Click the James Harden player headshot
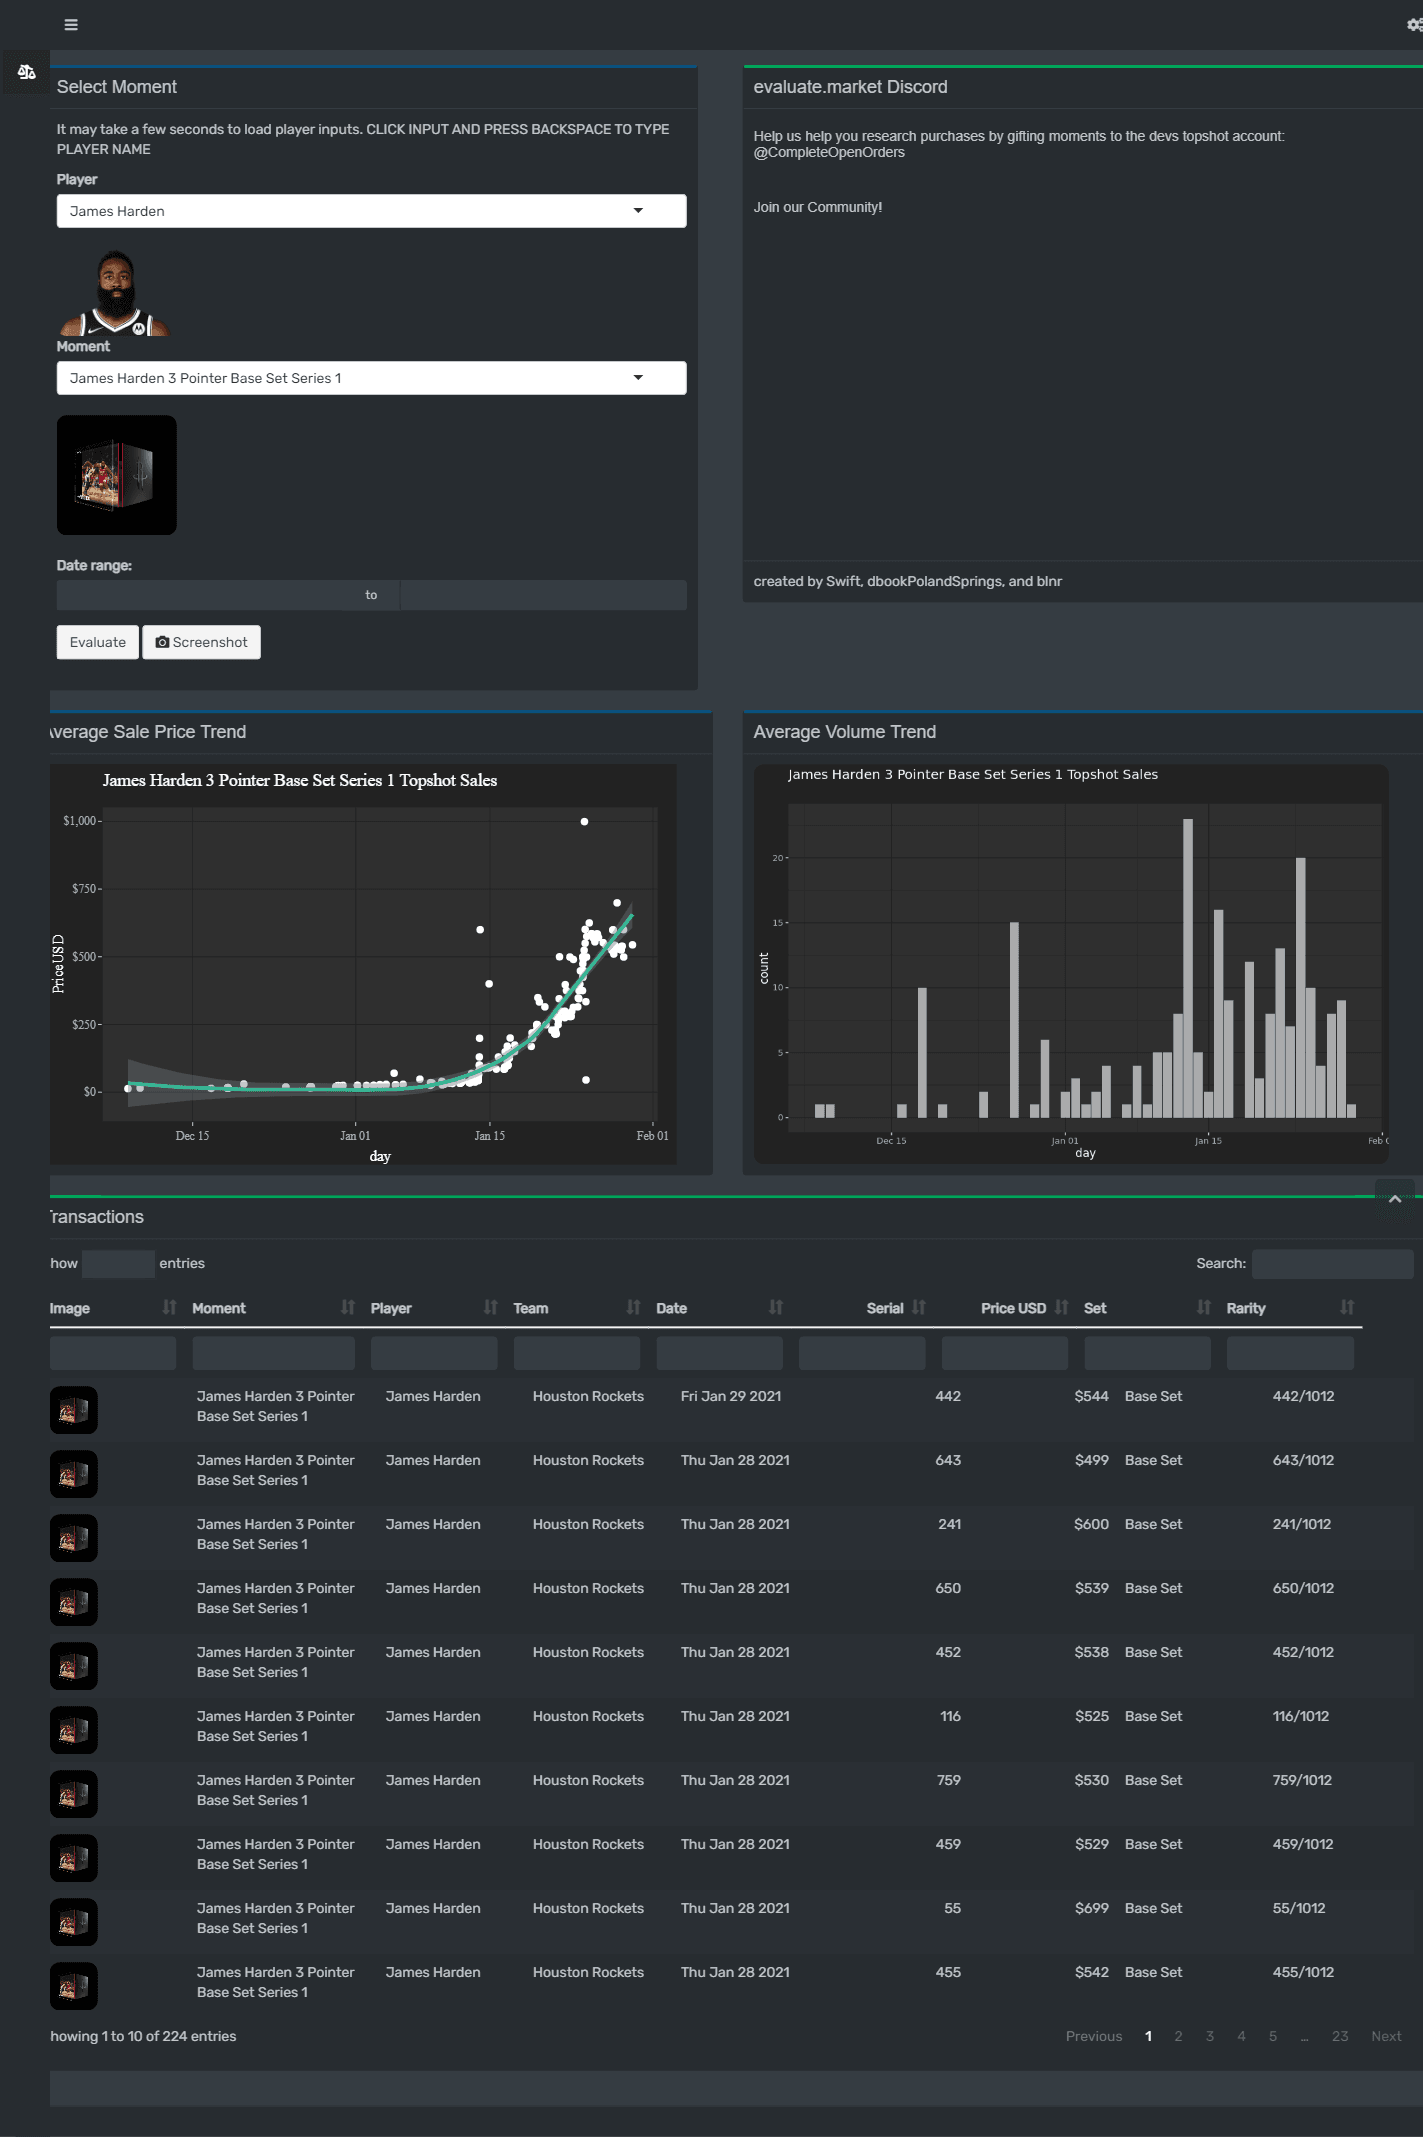The height and width of the screenshot is (2137, 1423). [114, 292]
